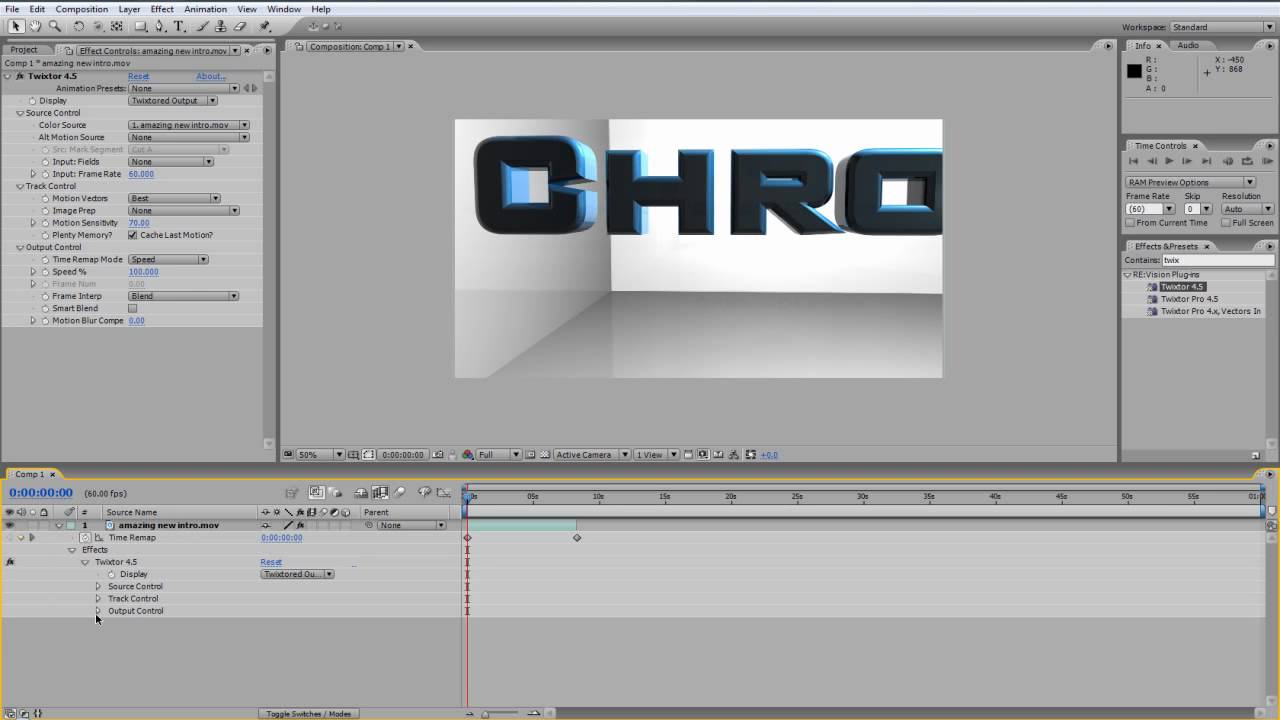Open the Effect menu
This screenshot has height=720, width=1280.
click(162, 9)
